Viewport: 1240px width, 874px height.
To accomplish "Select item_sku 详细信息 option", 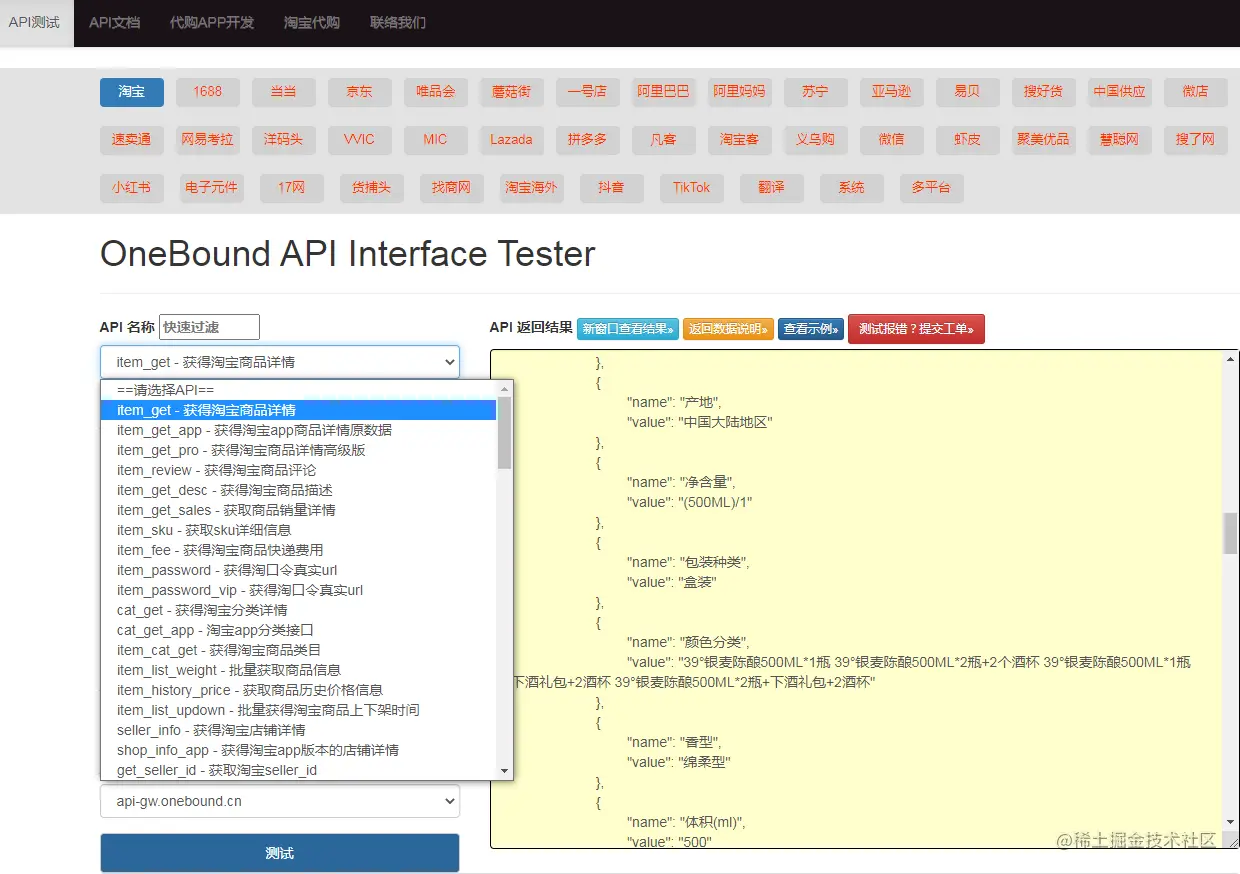I will pos(298,530).
